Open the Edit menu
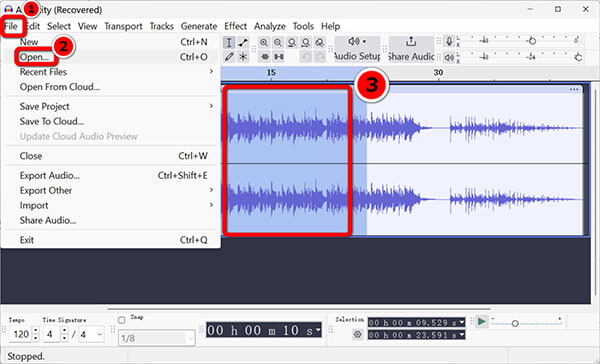Viewport: 600px width, 364px height. [x=33, y=26]
